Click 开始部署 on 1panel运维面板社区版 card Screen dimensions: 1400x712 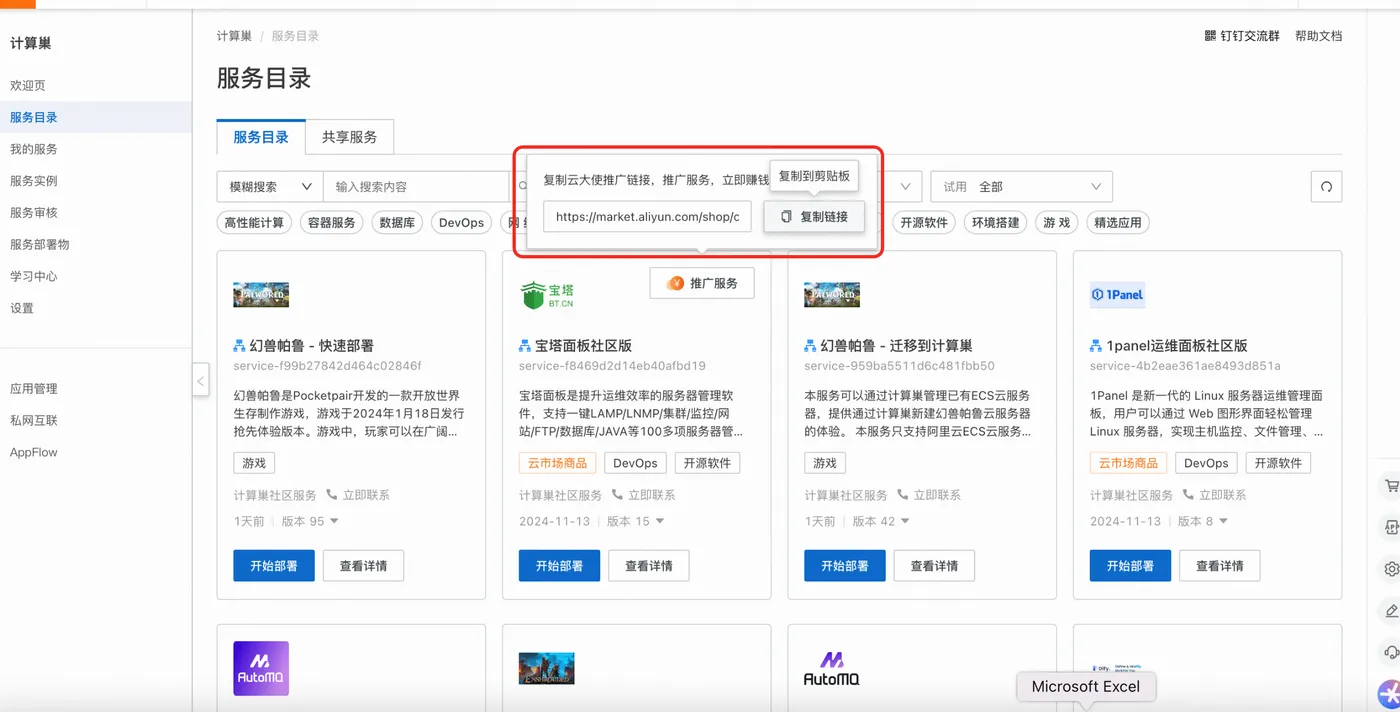1130,566
